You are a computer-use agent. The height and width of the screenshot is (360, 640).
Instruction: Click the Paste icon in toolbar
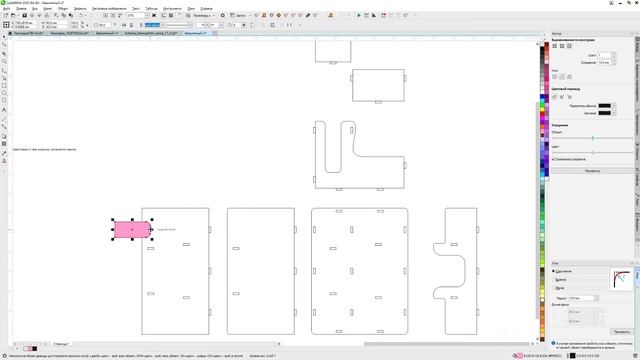pyautogui.click(x=71, y=16)
